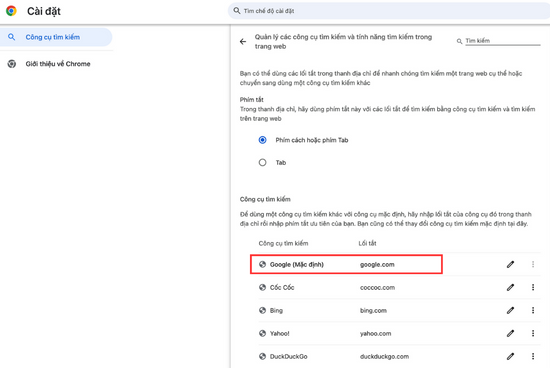Click the coccoc.com shortcut text
The width and height of the screenshot is (550, 368).
377,288
